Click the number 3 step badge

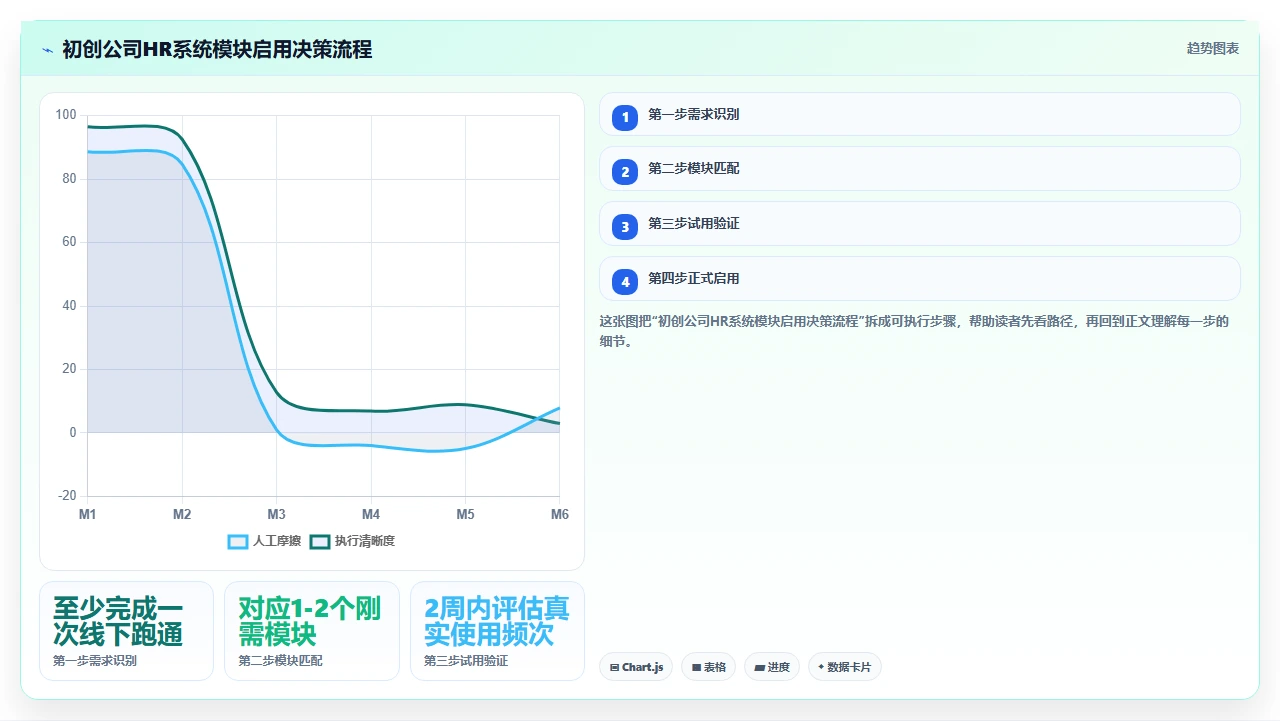pyautogui.click(x=625, y=226)
